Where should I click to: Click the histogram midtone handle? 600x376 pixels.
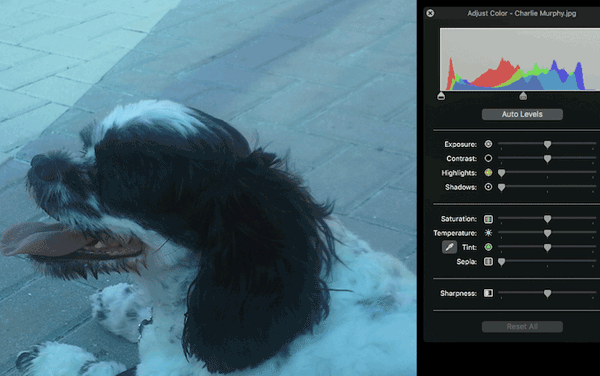click(x=523, y=96)
